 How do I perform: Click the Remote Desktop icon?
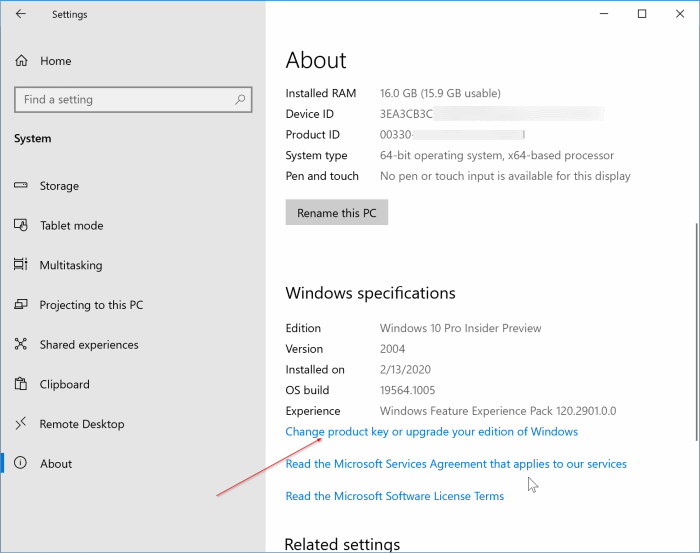coord(21,423)
